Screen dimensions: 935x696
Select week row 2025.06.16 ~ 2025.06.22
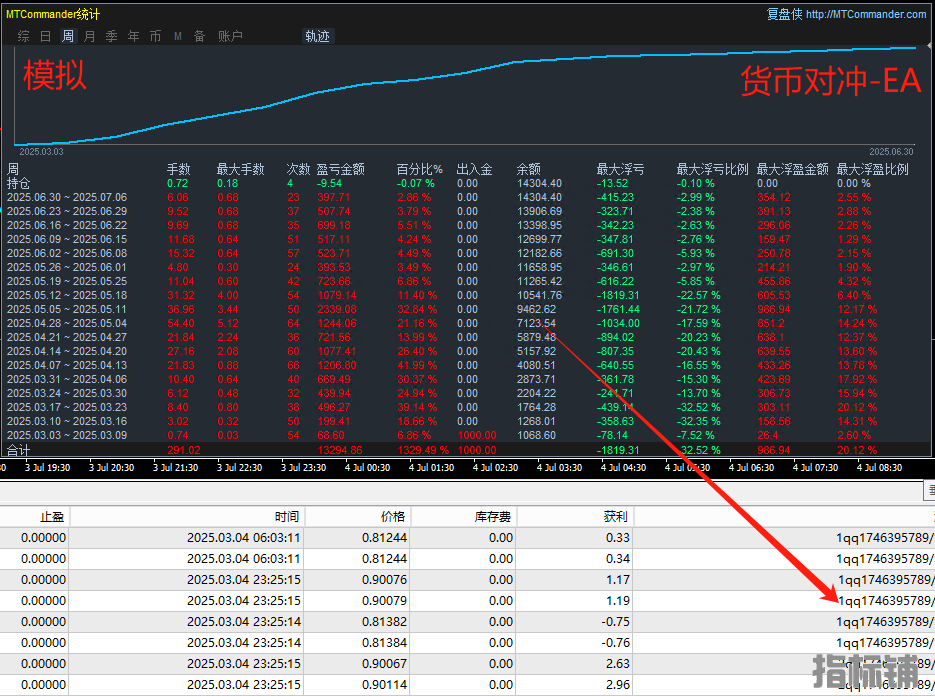tap(465, 225)
